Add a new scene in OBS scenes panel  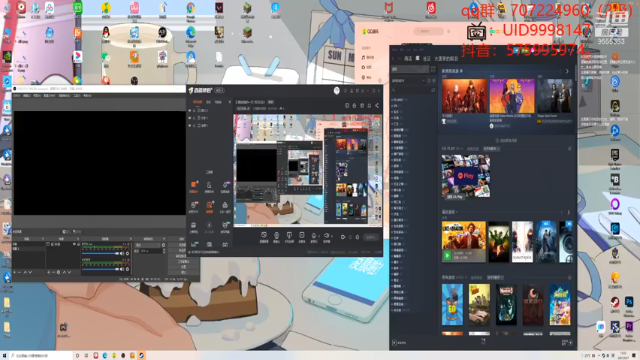[x=15, y=272]
